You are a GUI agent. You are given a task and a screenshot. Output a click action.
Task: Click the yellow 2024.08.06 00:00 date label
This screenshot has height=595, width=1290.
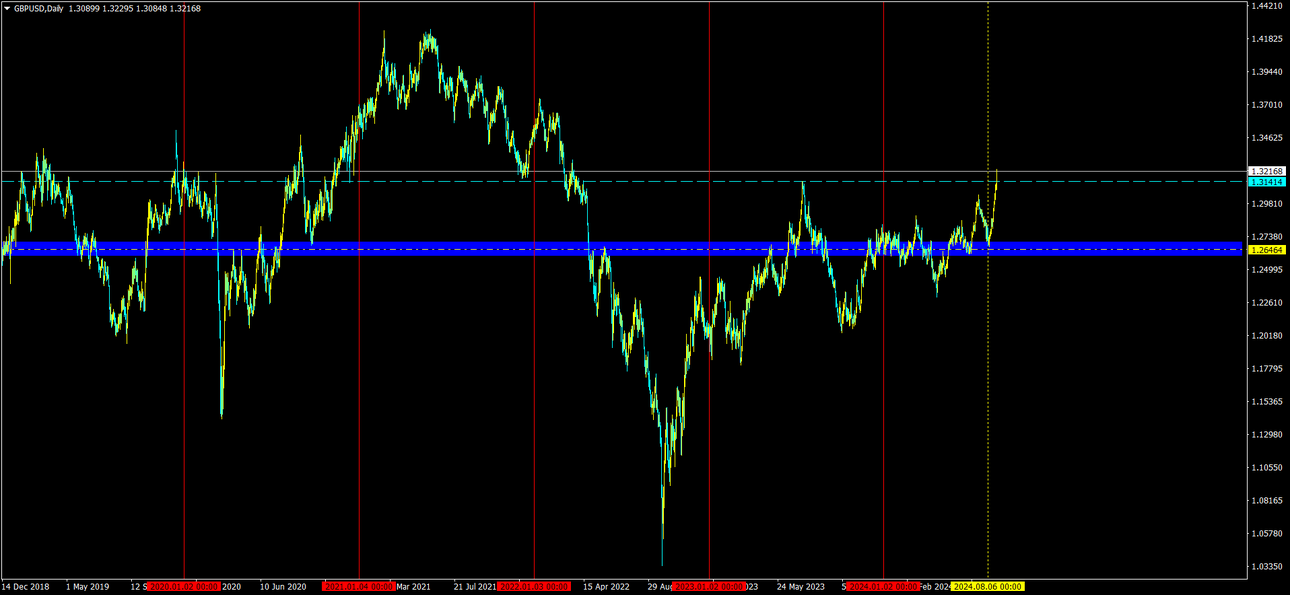pyautogui.click(x=988, y=587)
